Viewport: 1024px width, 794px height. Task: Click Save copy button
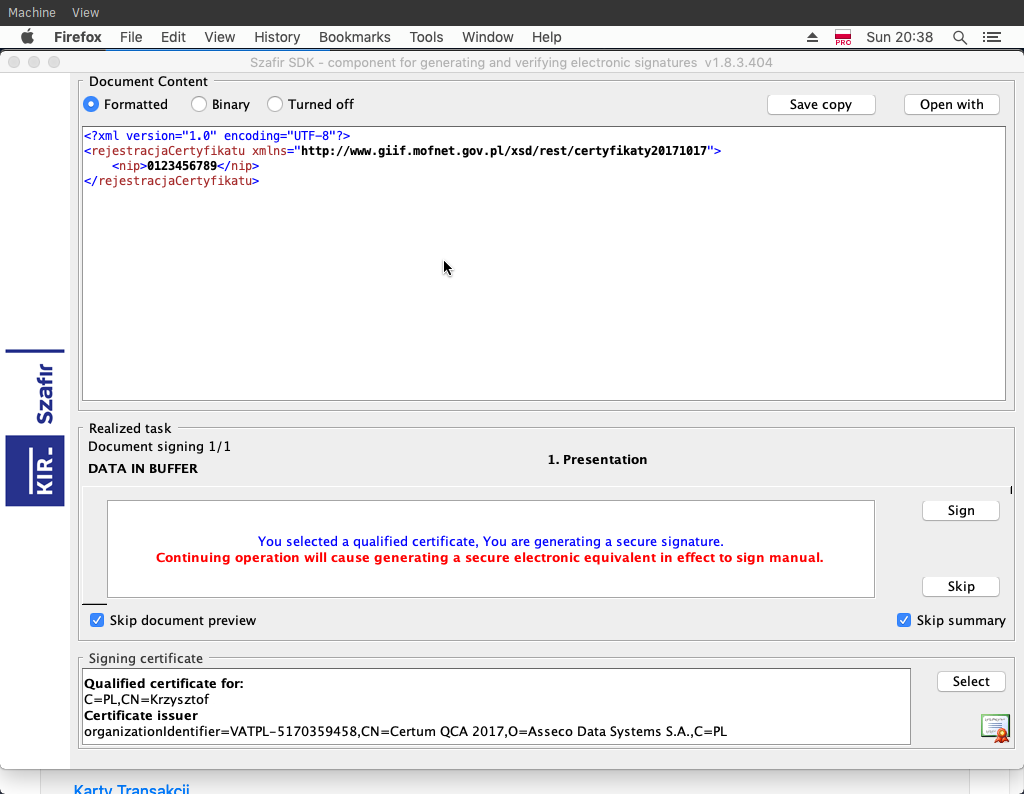point(820,104)
